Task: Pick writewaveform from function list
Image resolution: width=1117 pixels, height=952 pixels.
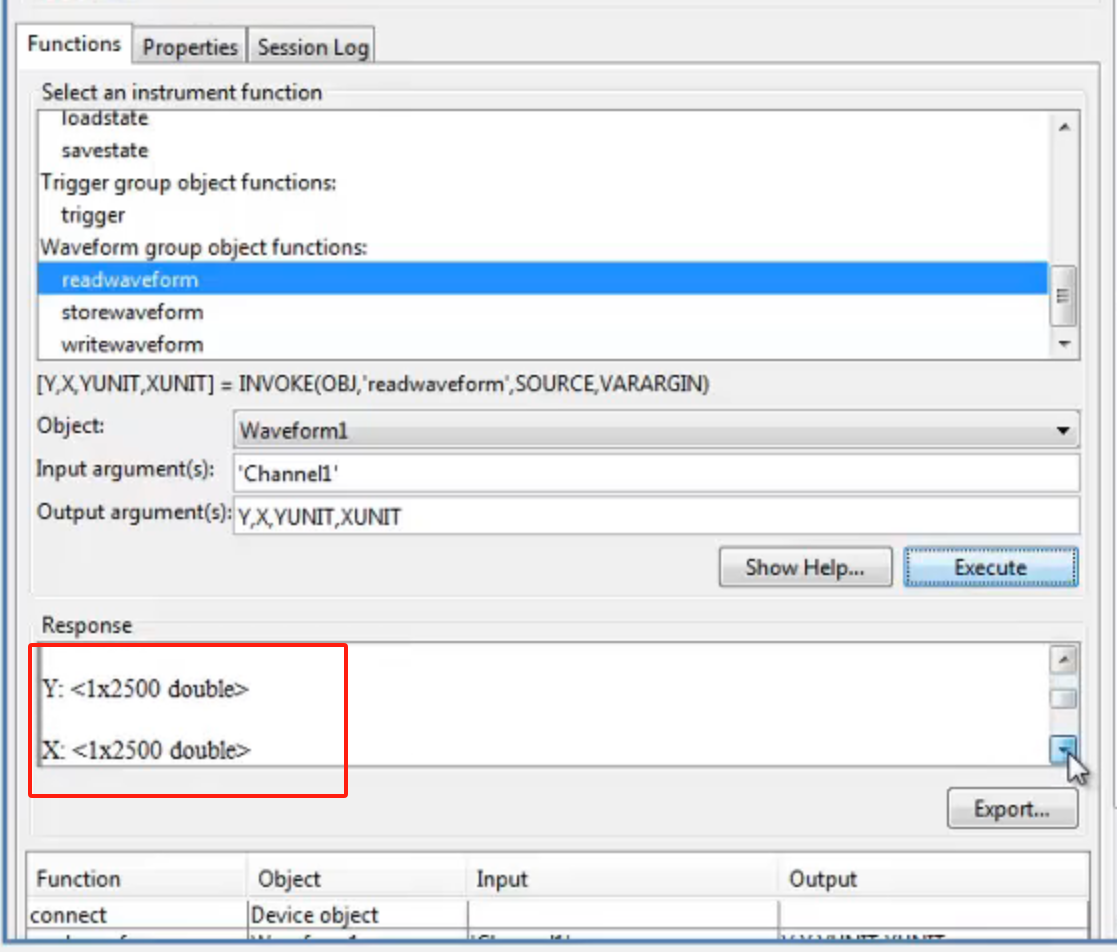Action: click(x=132, y=344)
